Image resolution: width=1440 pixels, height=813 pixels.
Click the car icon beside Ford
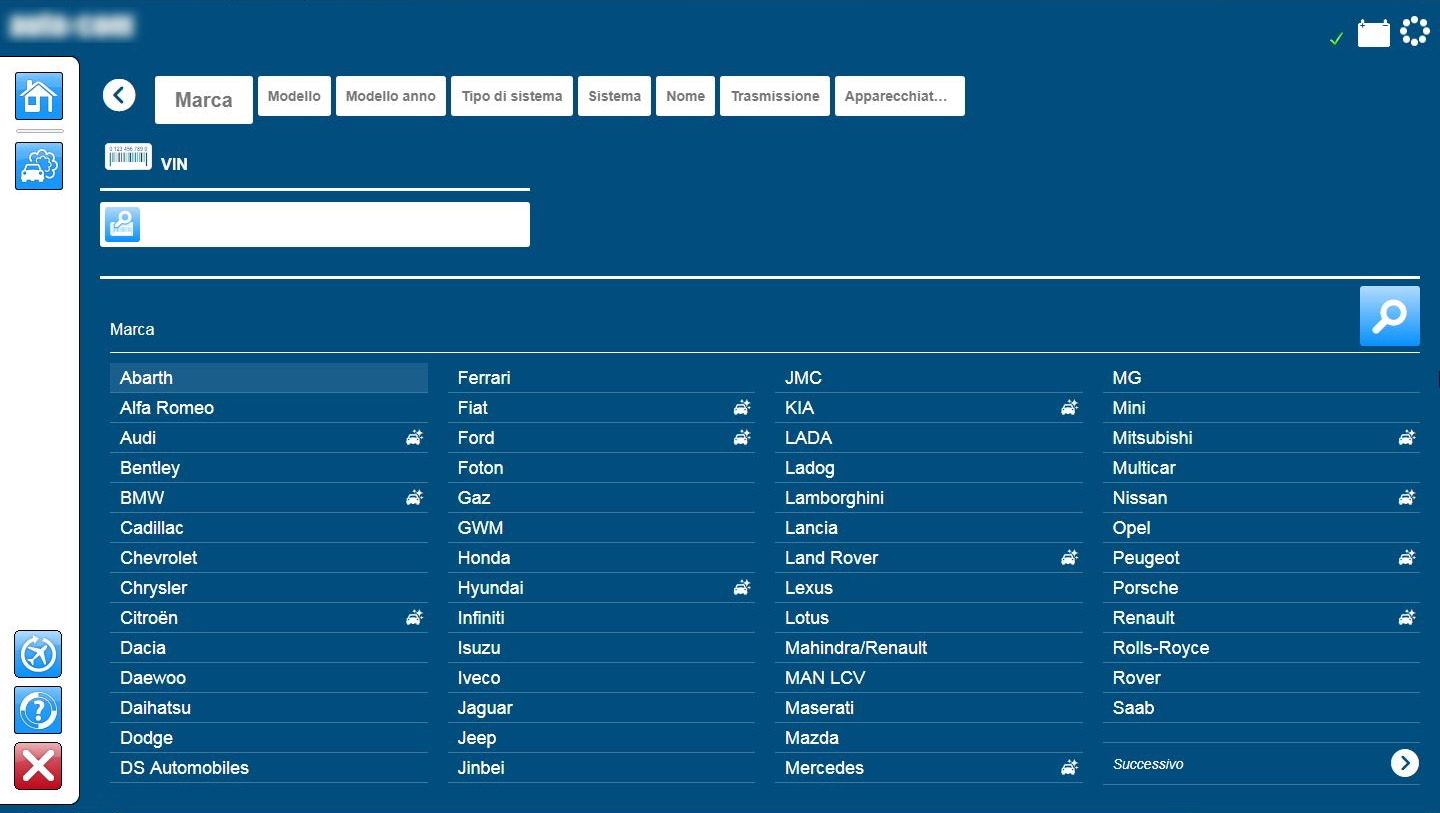point(742,437)
